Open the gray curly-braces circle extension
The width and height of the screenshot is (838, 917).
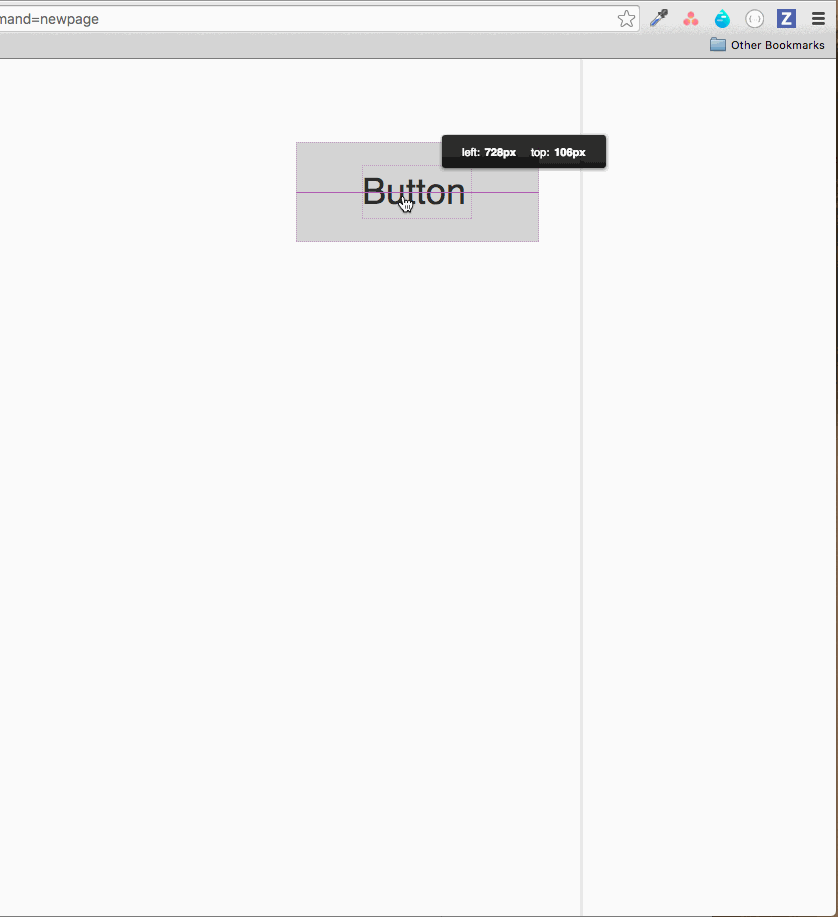tap(754, 19)
